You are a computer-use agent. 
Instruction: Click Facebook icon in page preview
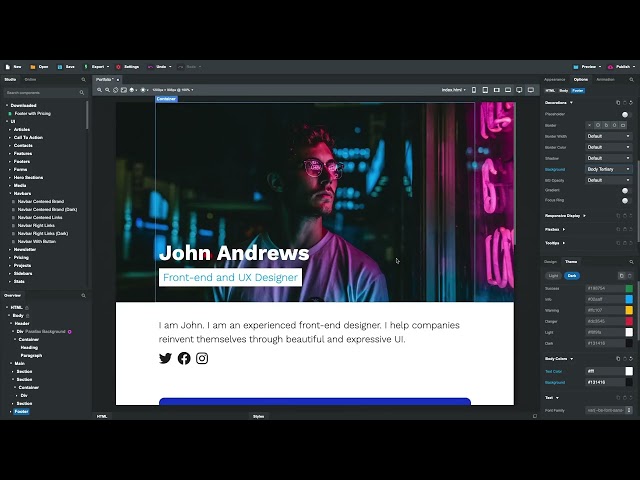184,358
